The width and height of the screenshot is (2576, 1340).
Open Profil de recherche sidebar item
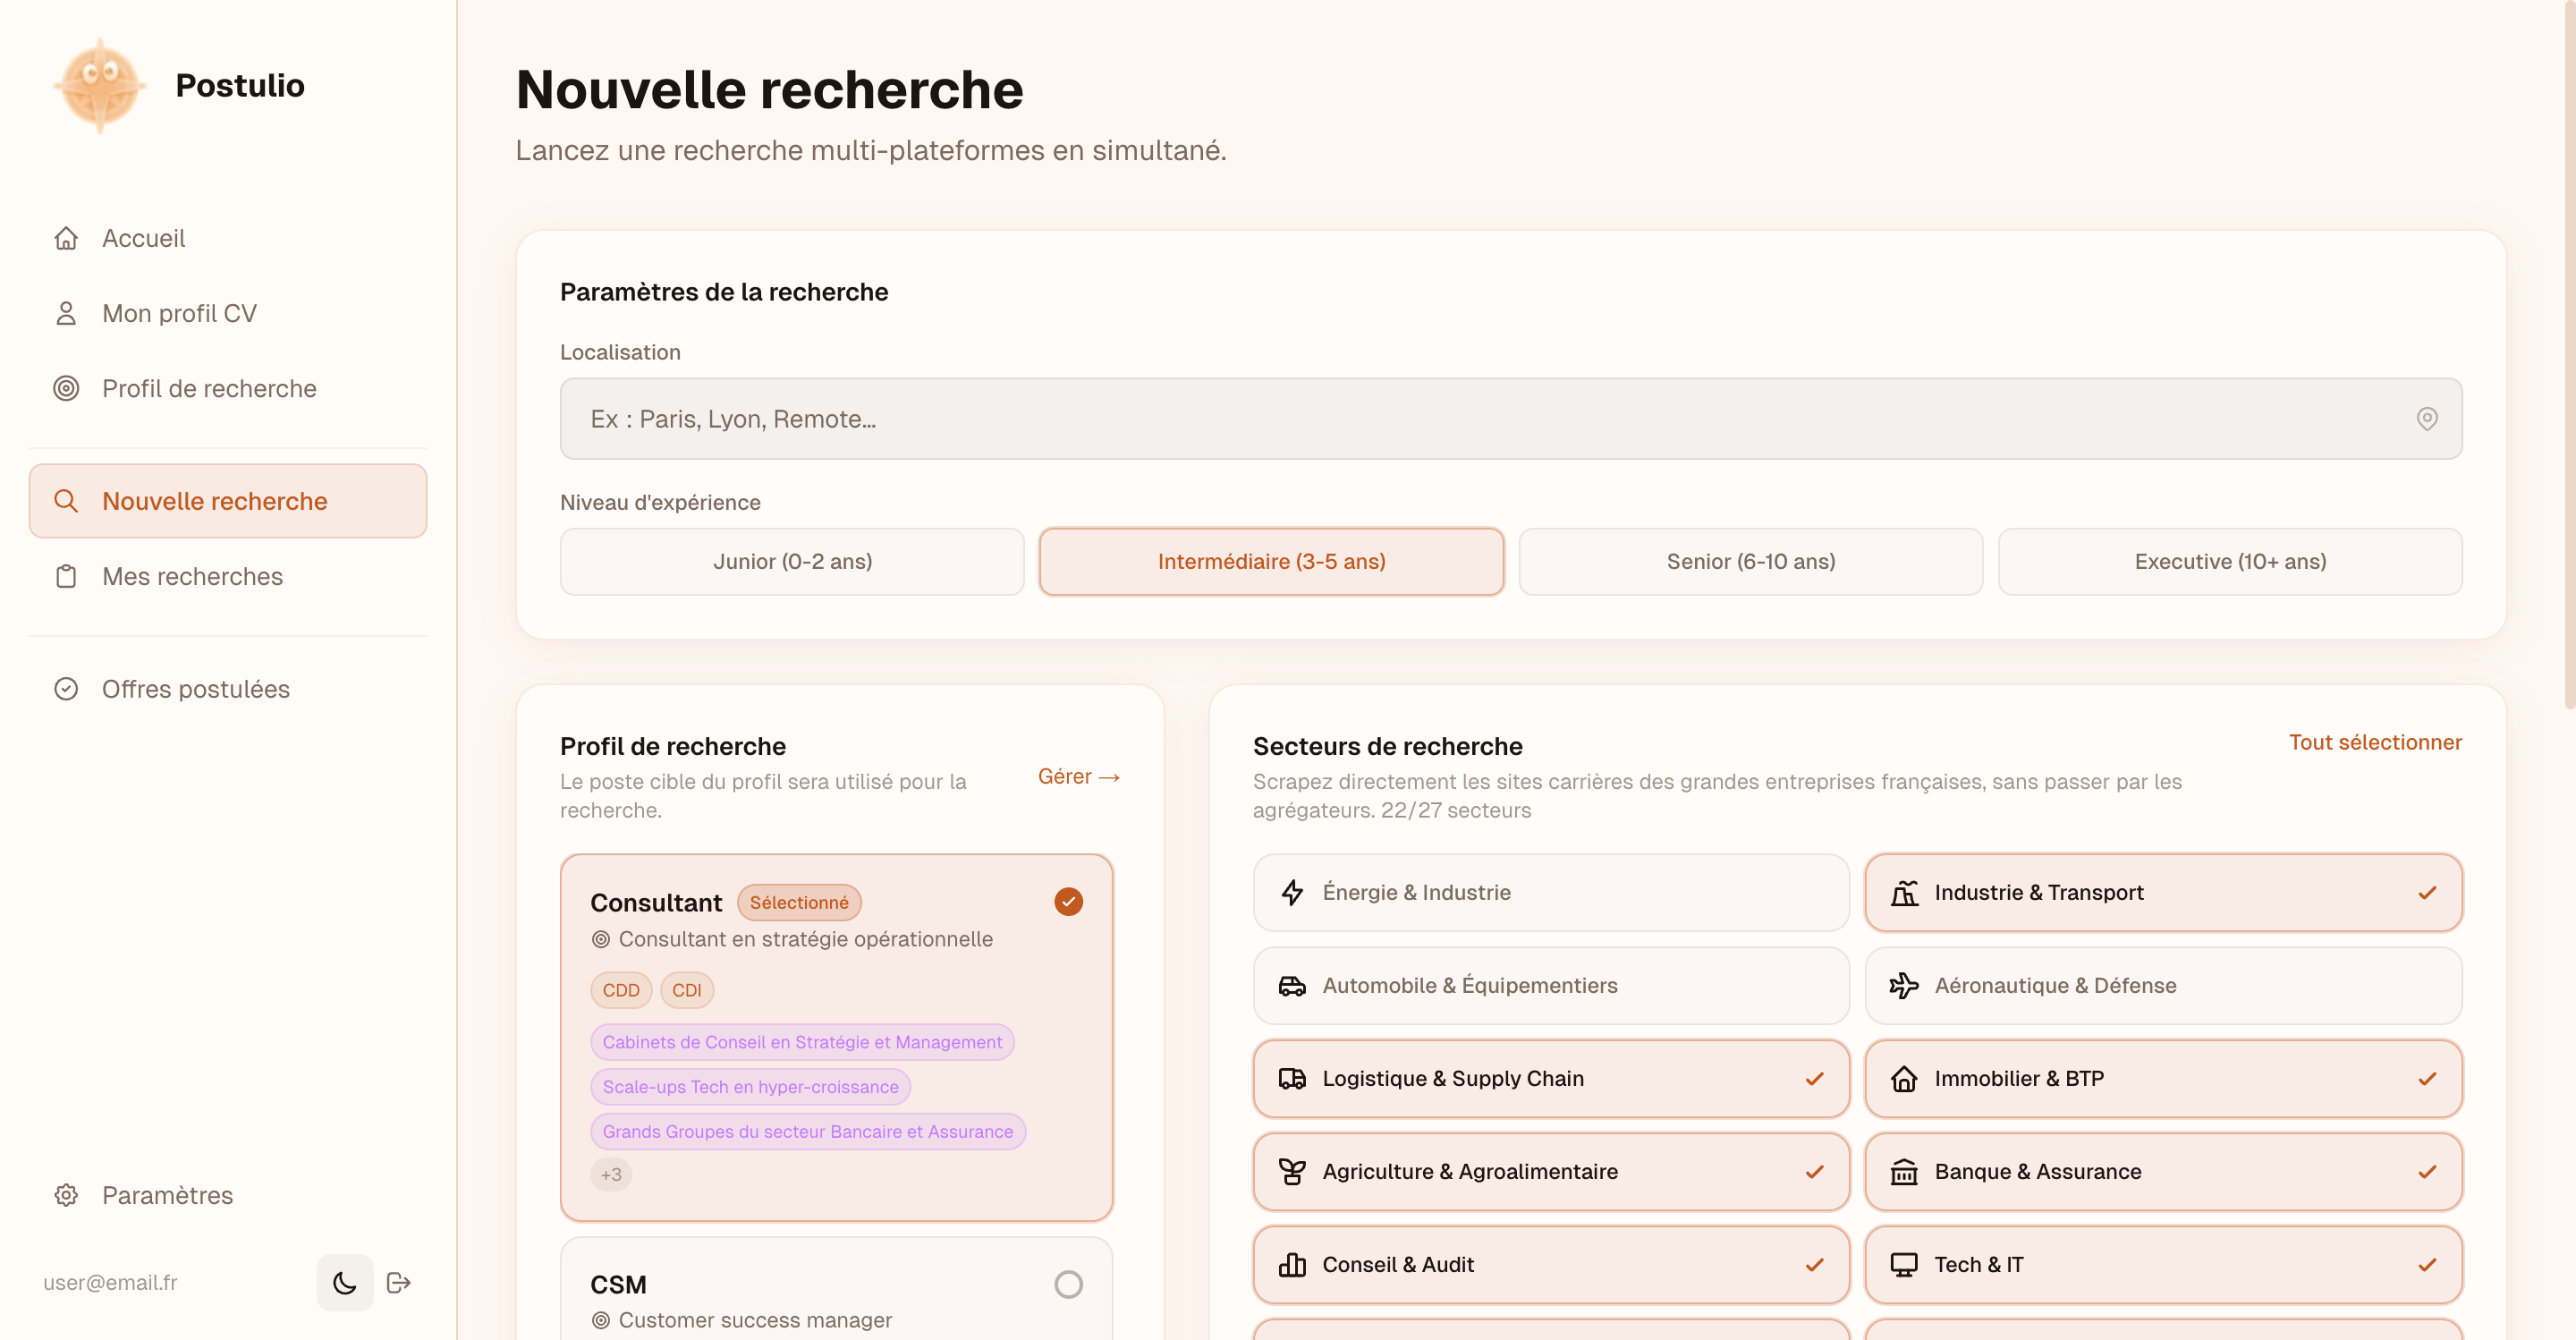(x=228, y=388)
